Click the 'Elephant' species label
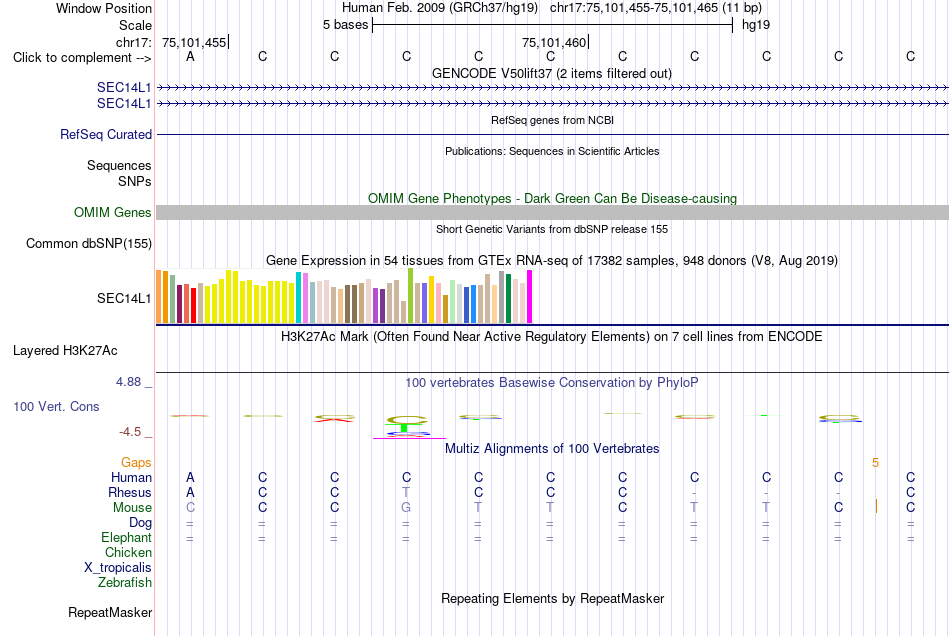 127,537
